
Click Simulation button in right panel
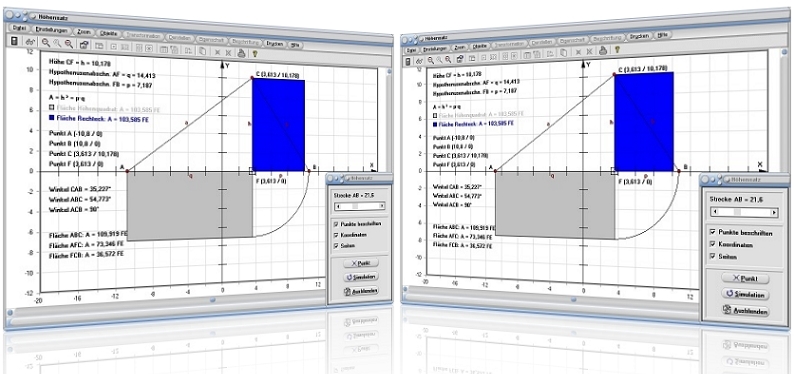[745, 295]
